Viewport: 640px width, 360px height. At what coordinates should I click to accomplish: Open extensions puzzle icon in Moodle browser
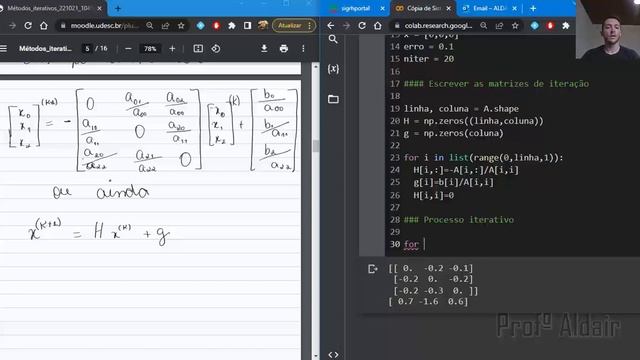232,26
